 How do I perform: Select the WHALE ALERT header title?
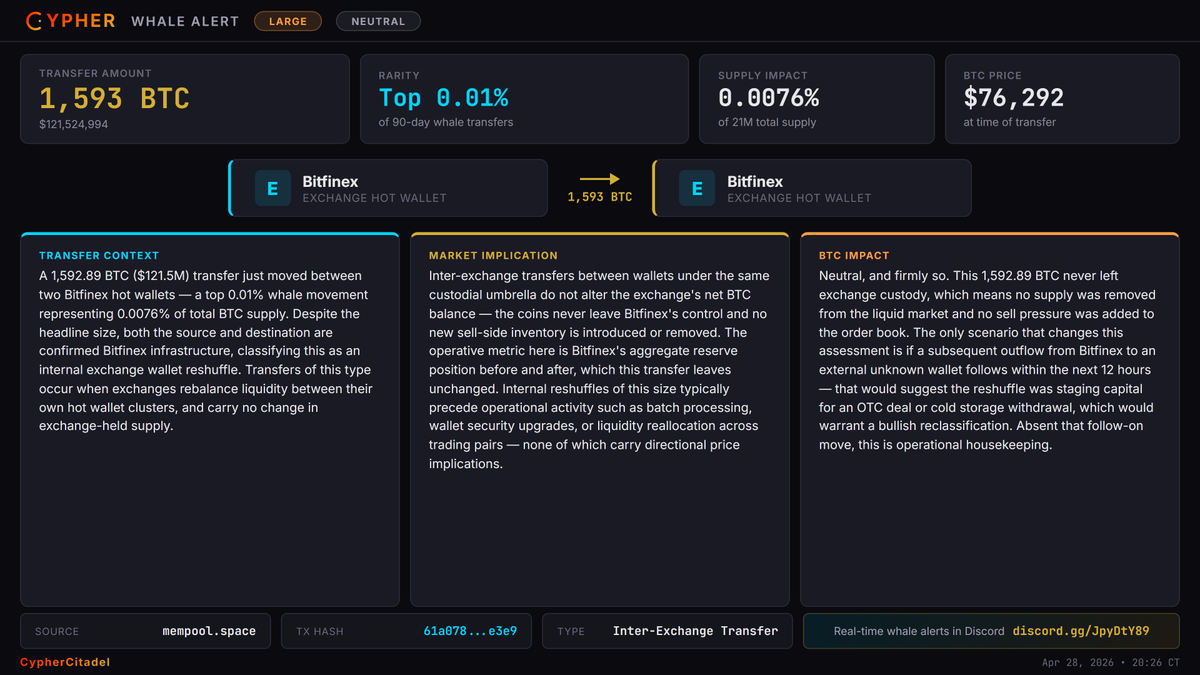(x=184, y=20)
